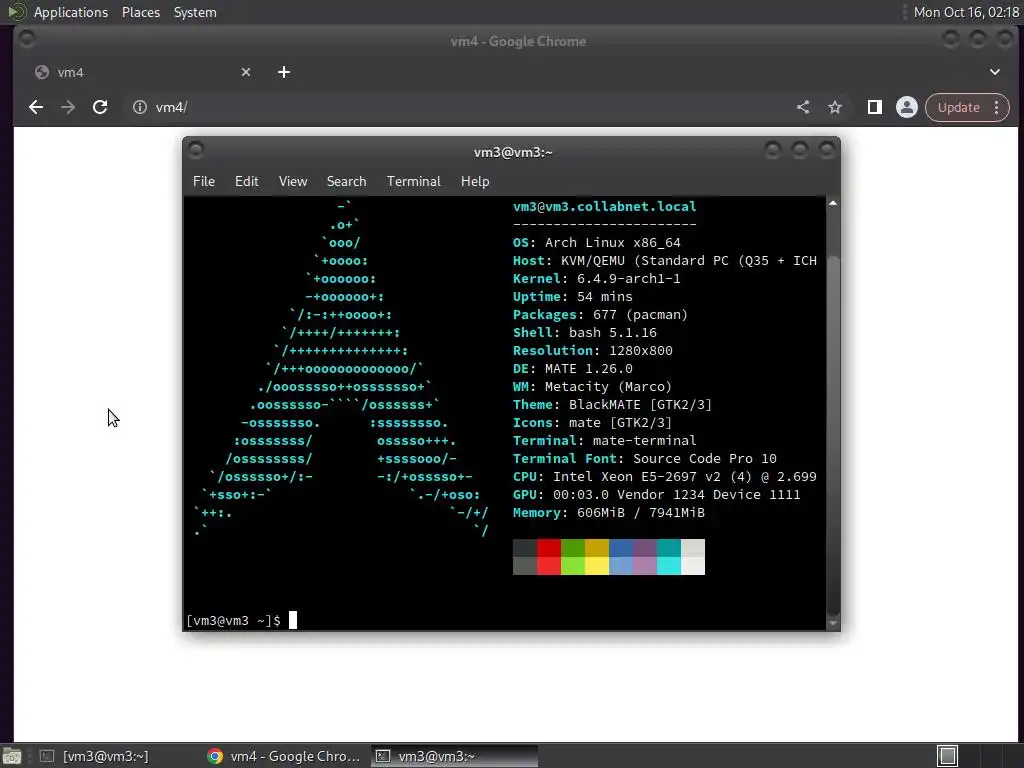
Task: Open the terminal Edit menu
Action: (x=246, y=181)
